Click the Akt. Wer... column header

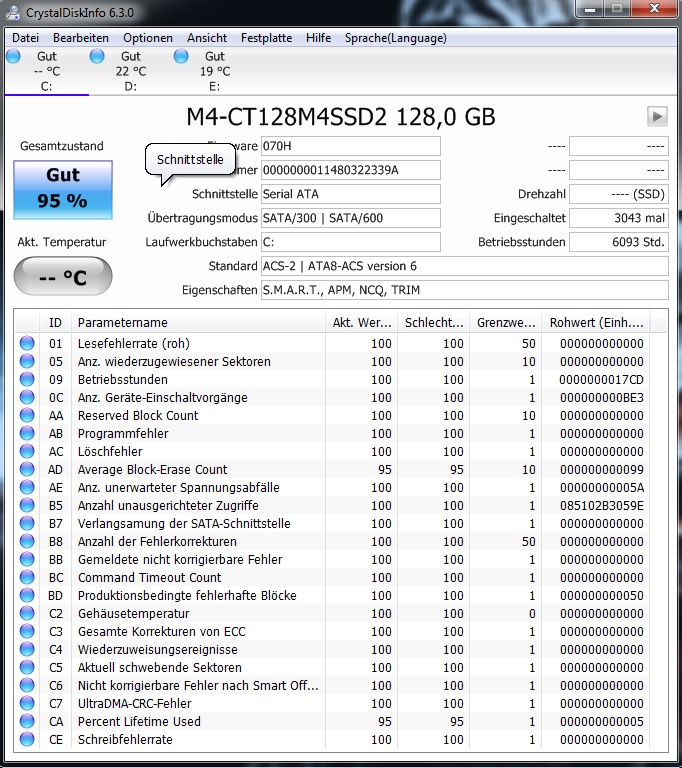pyautogui.click(x=362, y=323)
